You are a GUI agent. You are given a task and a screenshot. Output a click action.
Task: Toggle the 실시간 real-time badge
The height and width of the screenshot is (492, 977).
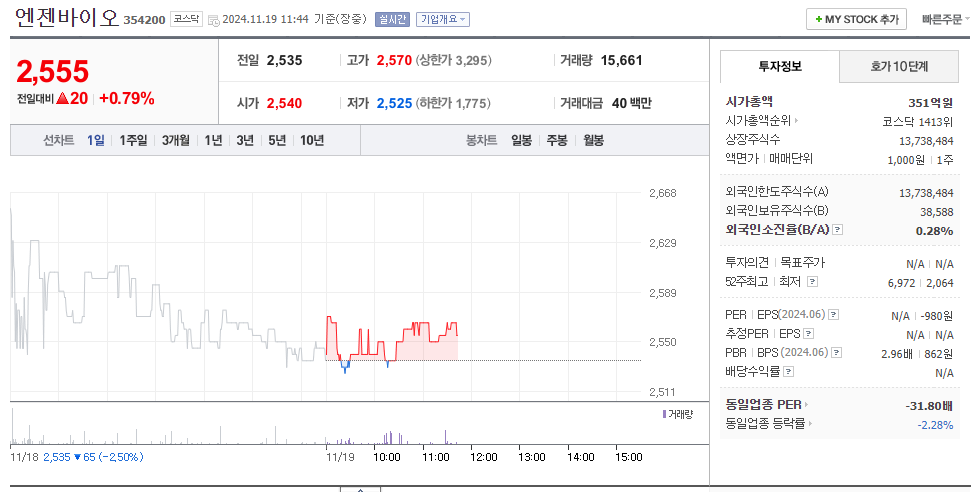coord(392,19)
